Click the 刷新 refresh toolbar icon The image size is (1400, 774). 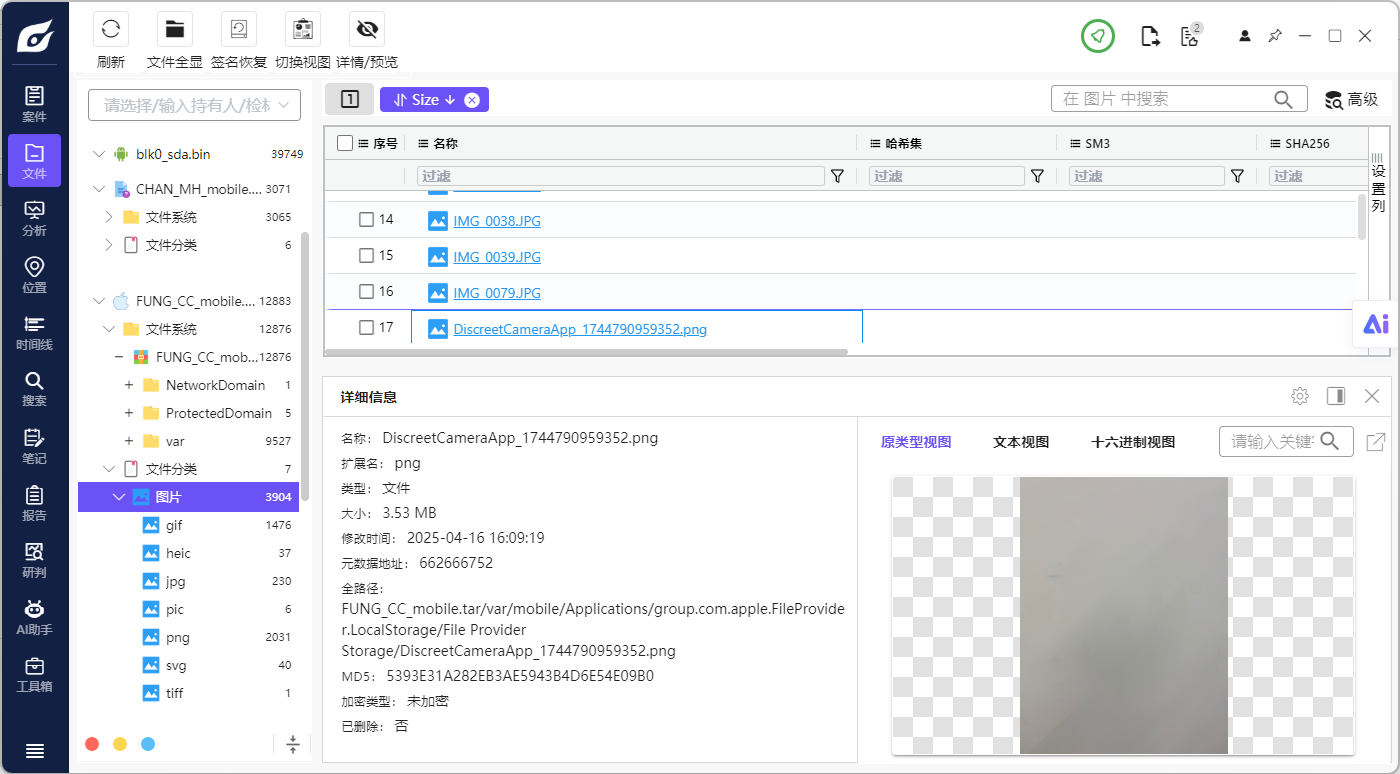pos(111,29)
